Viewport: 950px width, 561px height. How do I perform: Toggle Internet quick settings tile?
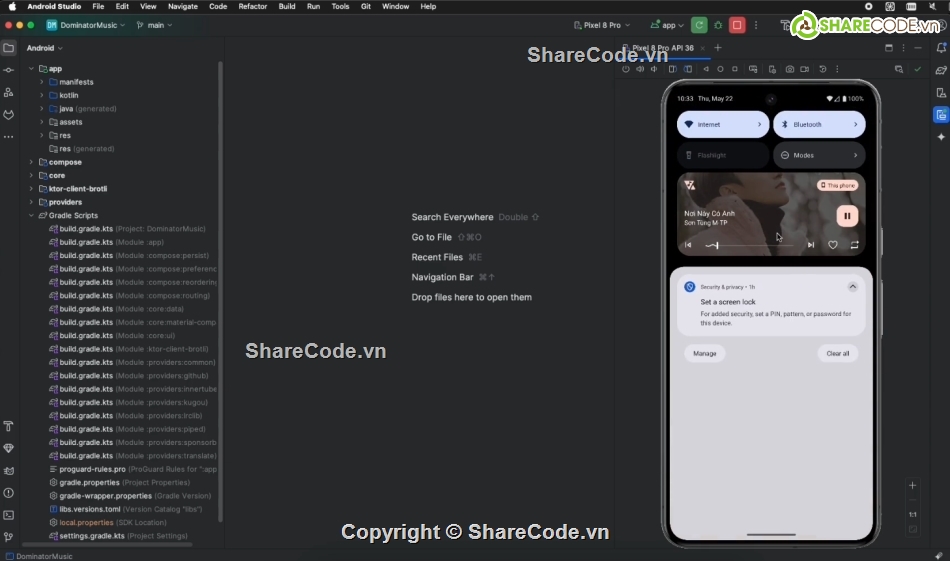coord(723,124)
